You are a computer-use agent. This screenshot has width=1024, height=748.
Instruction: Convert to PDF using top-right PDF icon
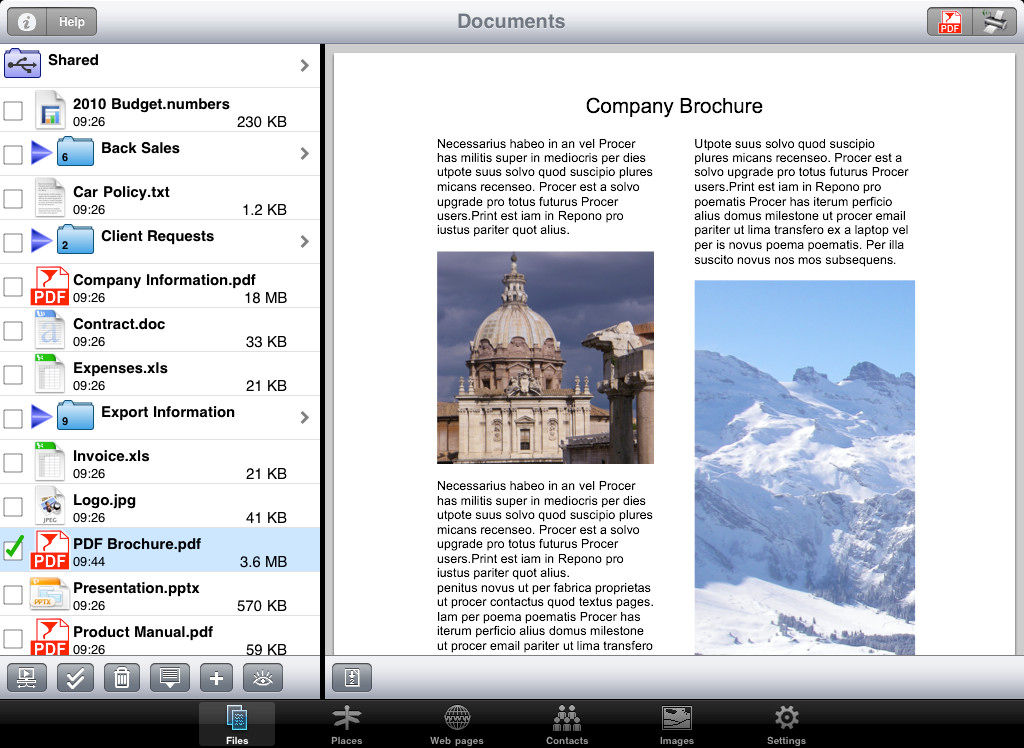(x=950, y=22)
